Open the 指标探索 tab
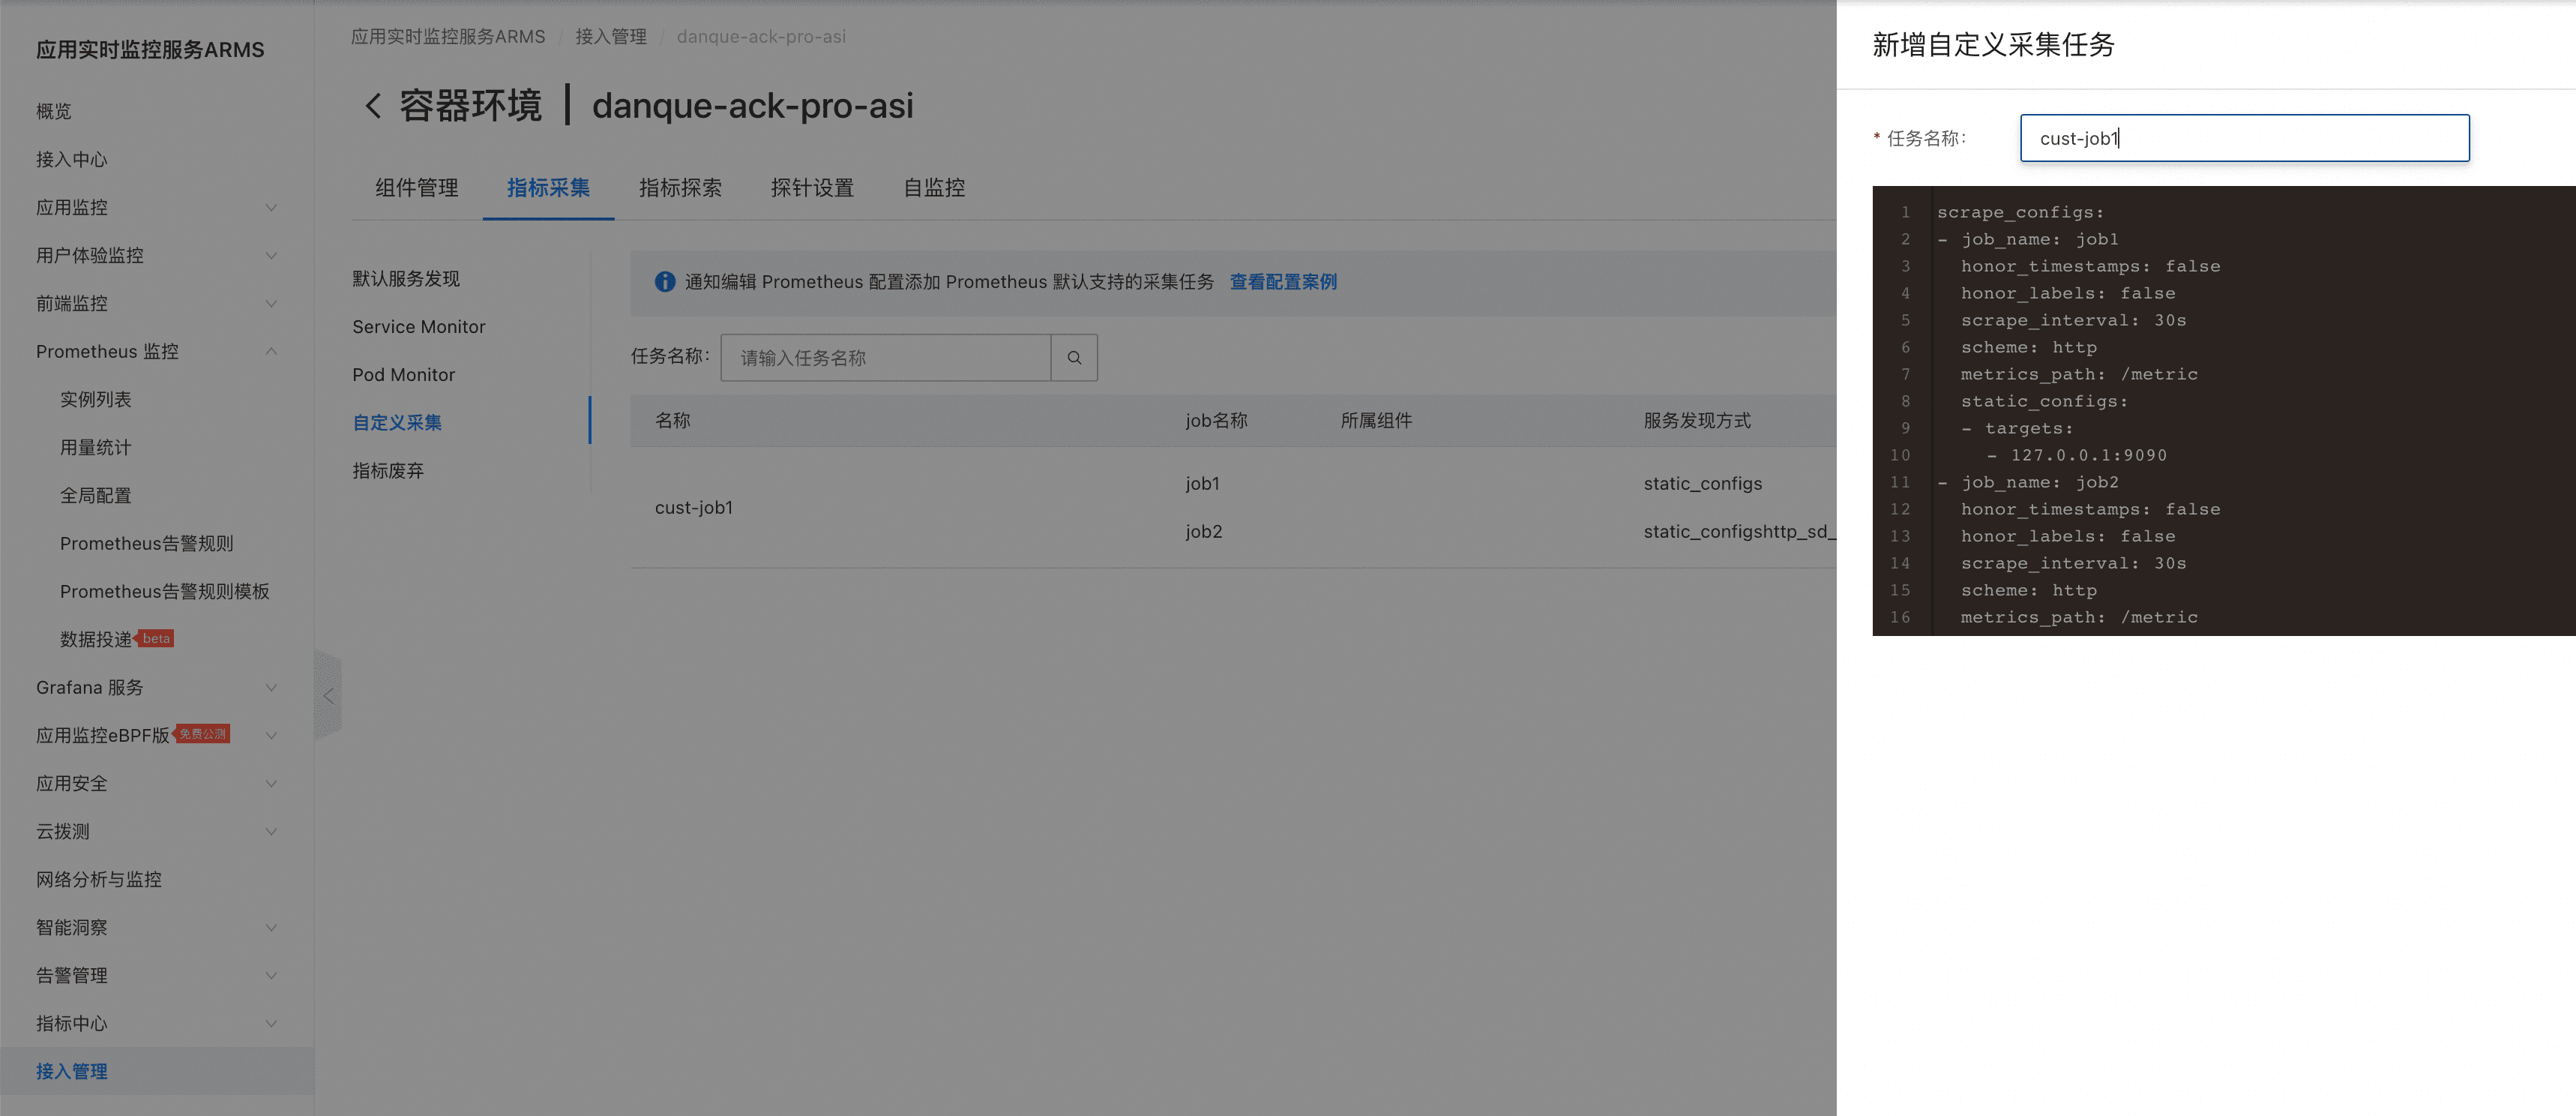This screenshot has width=2576, height=1116. pos(680,188)
